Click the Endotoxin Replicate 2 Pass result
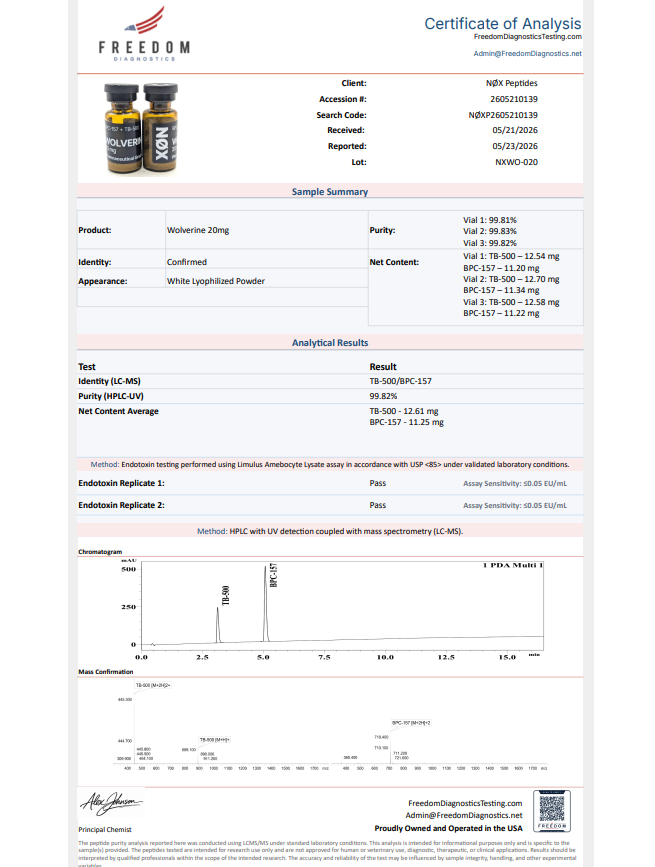655x867 pixels. pyautogui.click(x=378, y=505)
